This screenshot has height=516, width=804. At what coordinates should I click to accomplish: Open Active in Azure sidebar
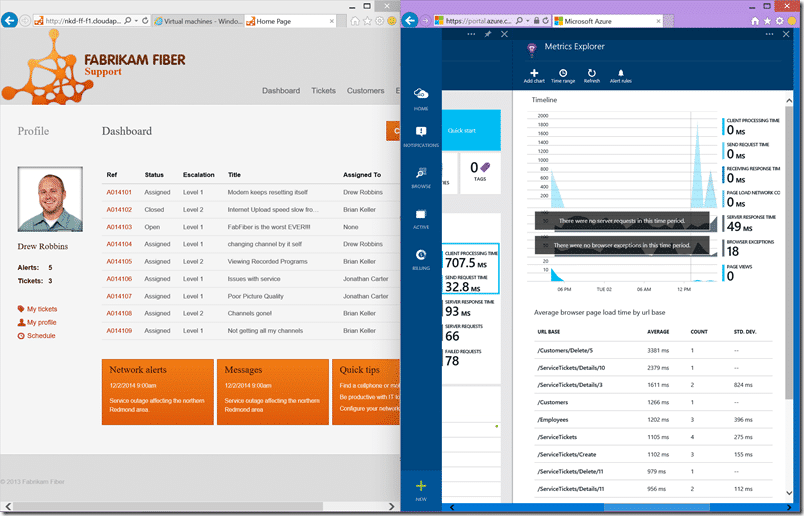pyautogui.click(x=421, y=219)
